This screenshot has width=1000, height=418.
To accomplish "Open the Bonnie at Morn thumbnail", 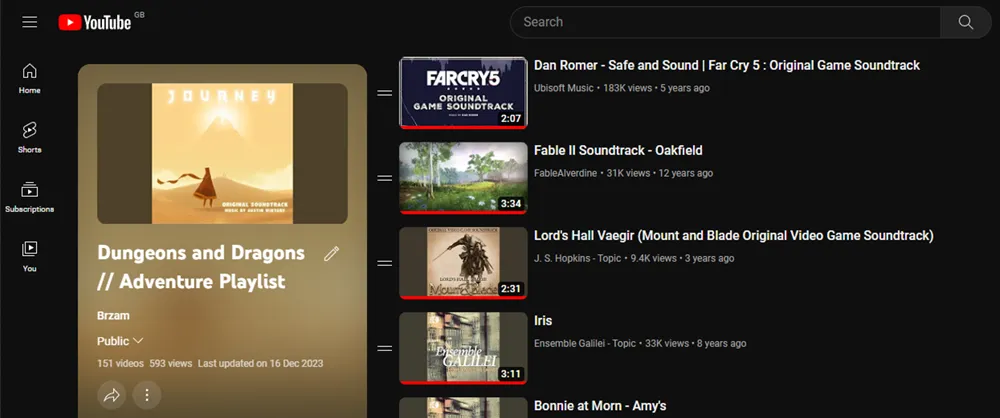I will [x=463, y=408].
